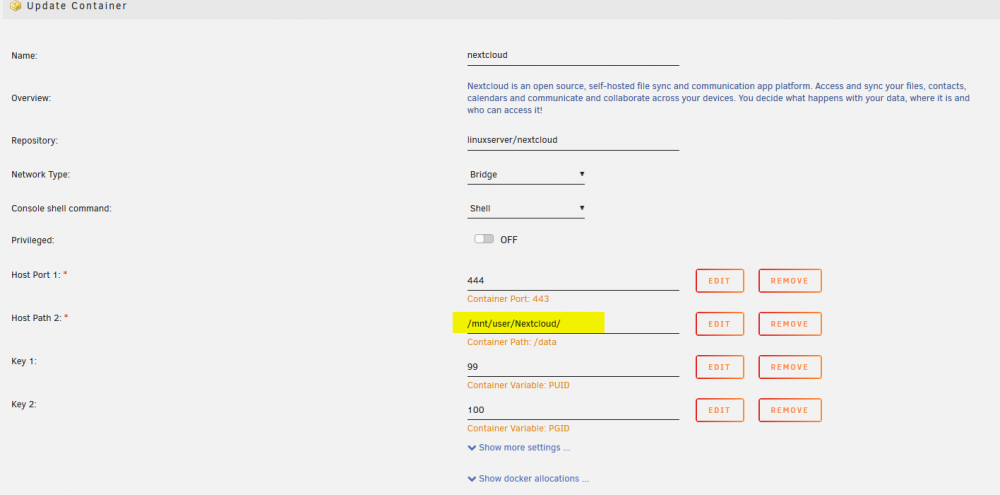Edit the Host Port 1 entry
This screenshot has height=495, width=1000.
719,281
